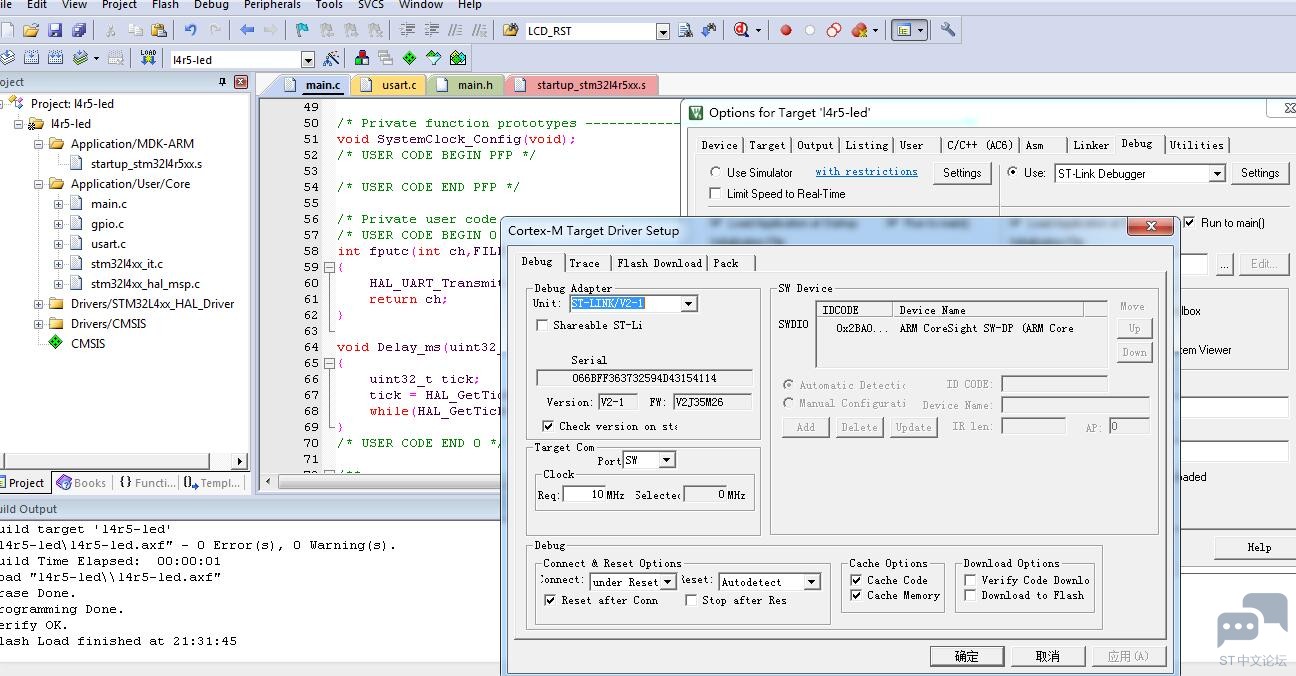
Task: Open Connect under Reset dropdown
Action: [x=668, y=581]
